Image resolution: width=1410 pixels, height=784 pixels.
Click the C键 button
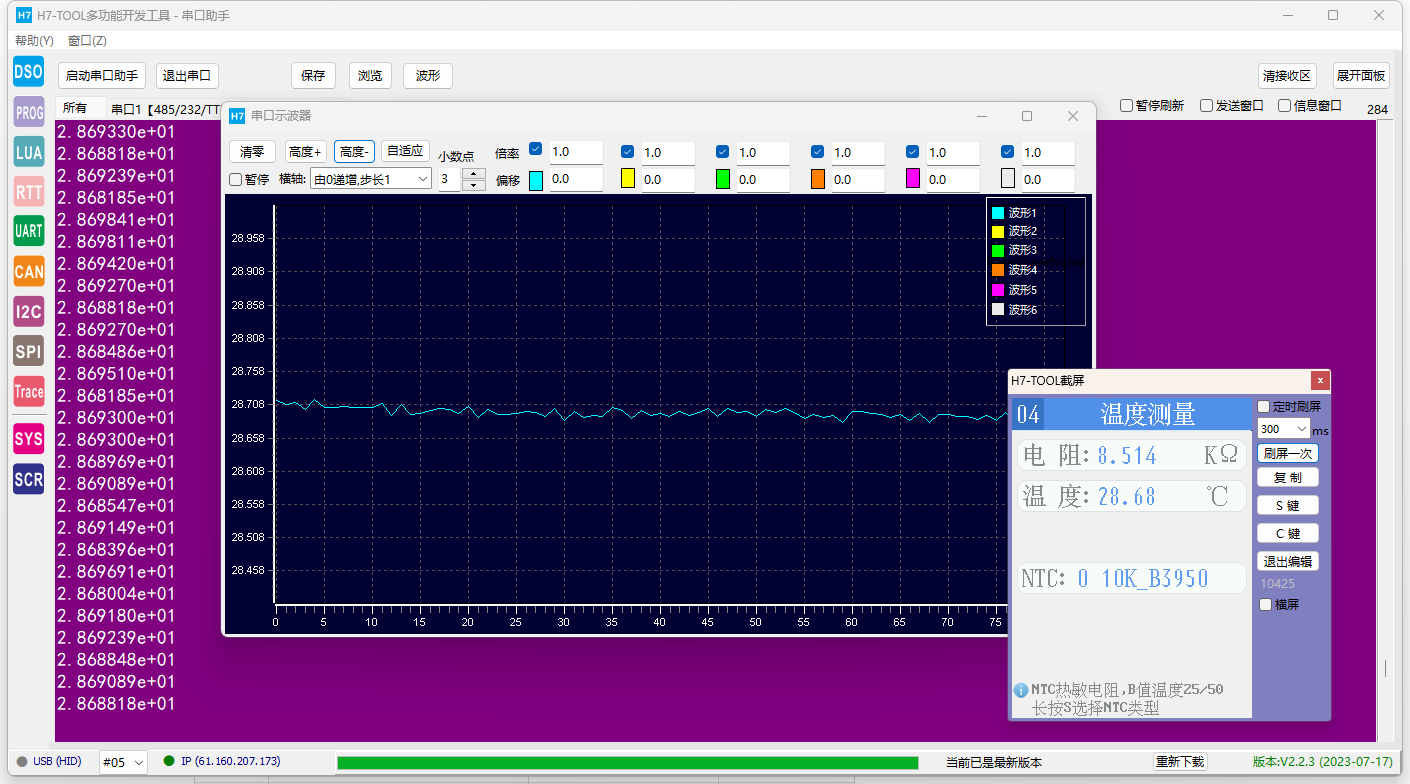click(x=1288, y=534)
